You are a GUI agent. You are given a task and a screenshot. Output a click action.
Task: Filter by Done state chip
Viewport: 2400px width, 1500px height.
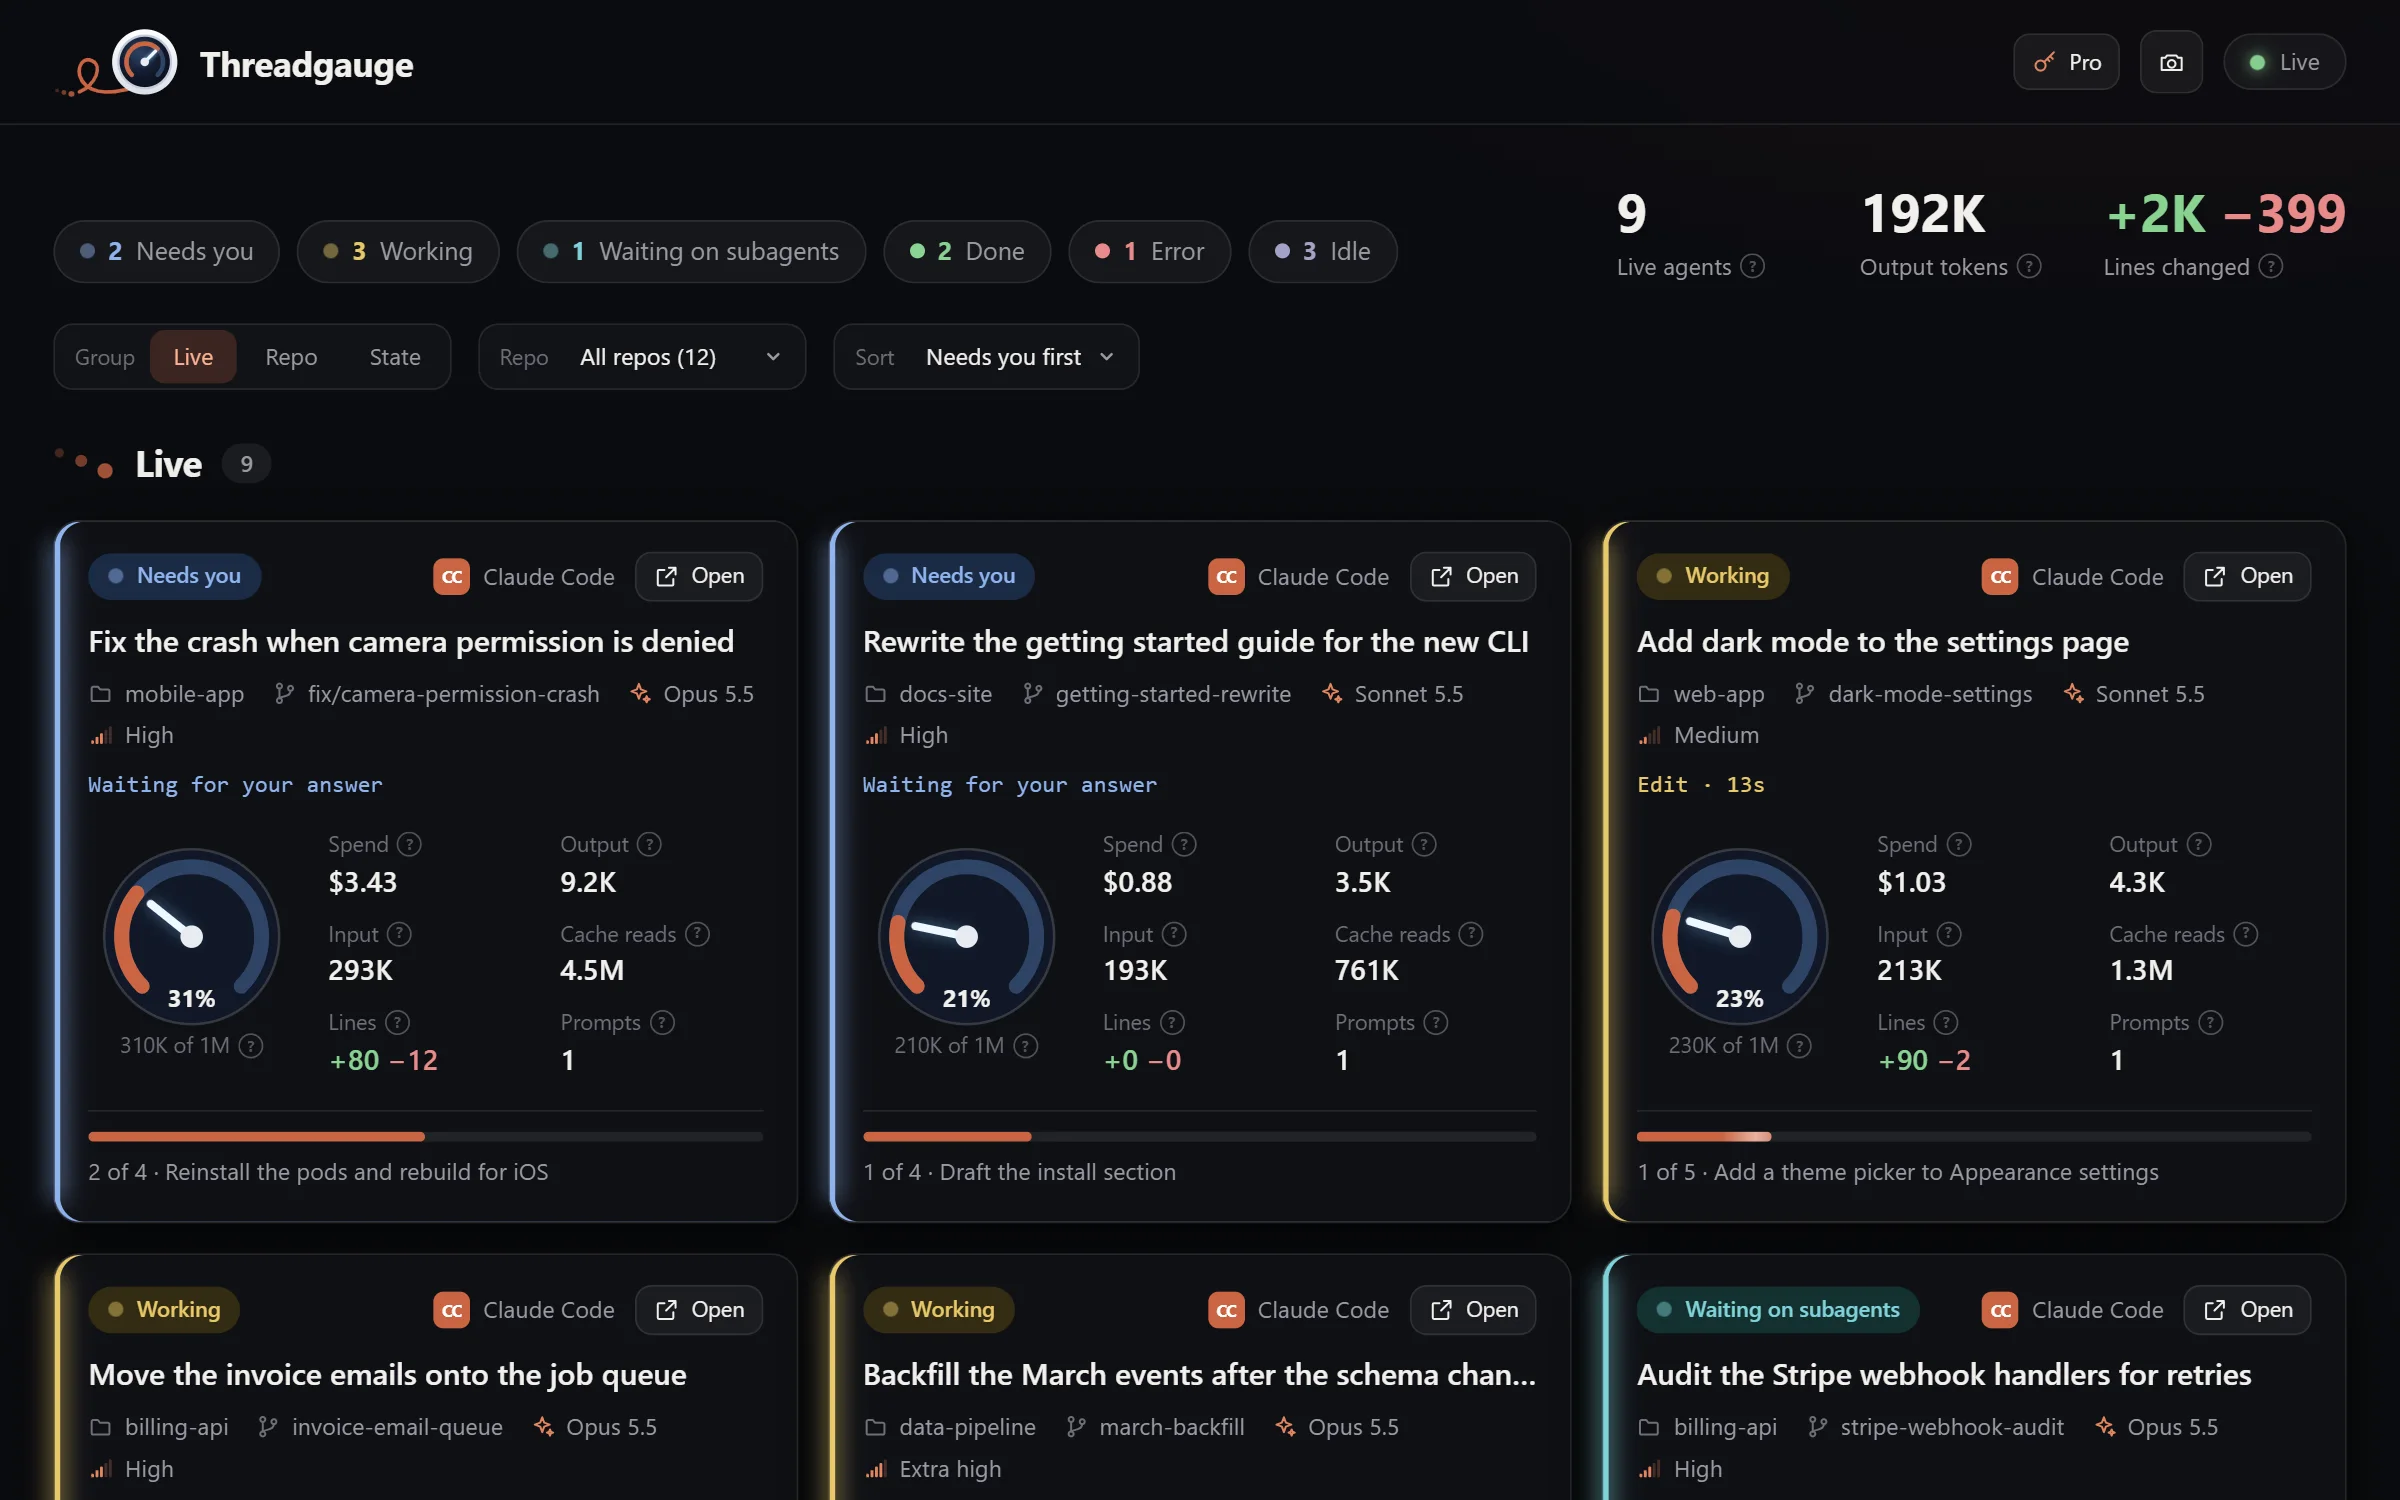pos(967,251)
